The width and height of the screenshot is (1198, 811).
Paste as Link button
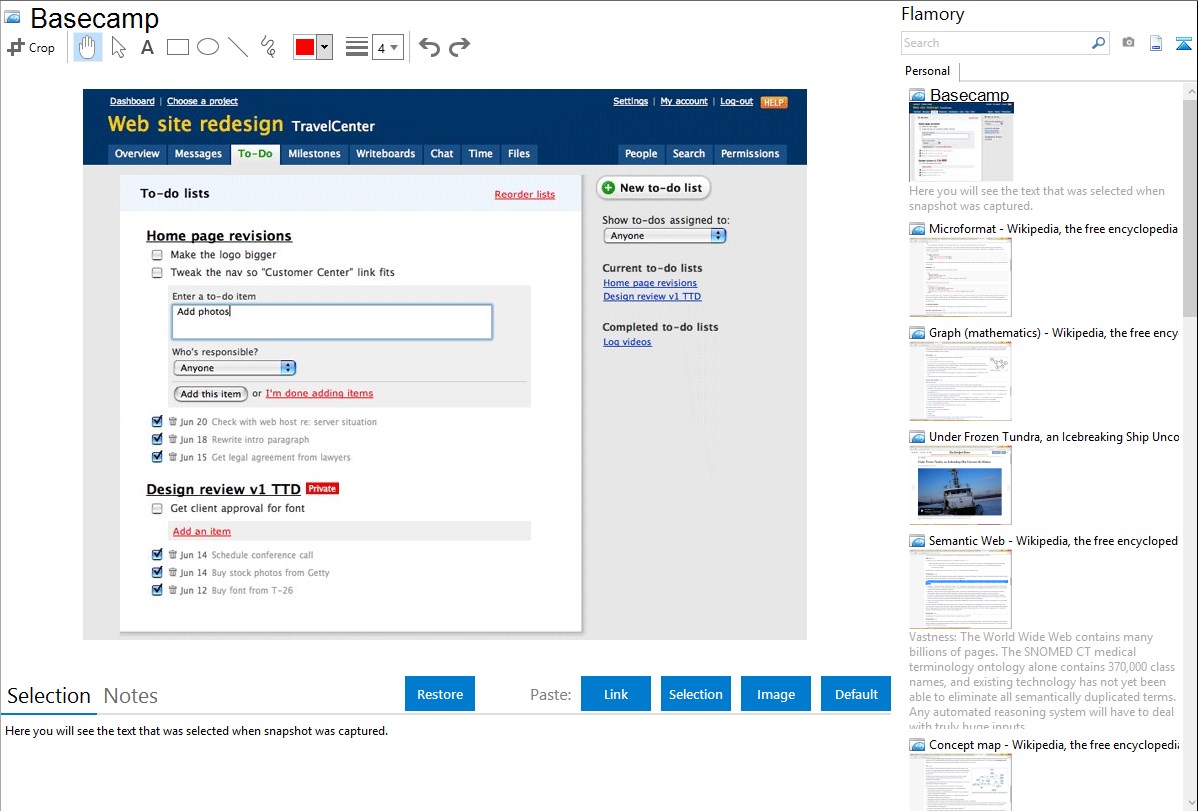616,694
